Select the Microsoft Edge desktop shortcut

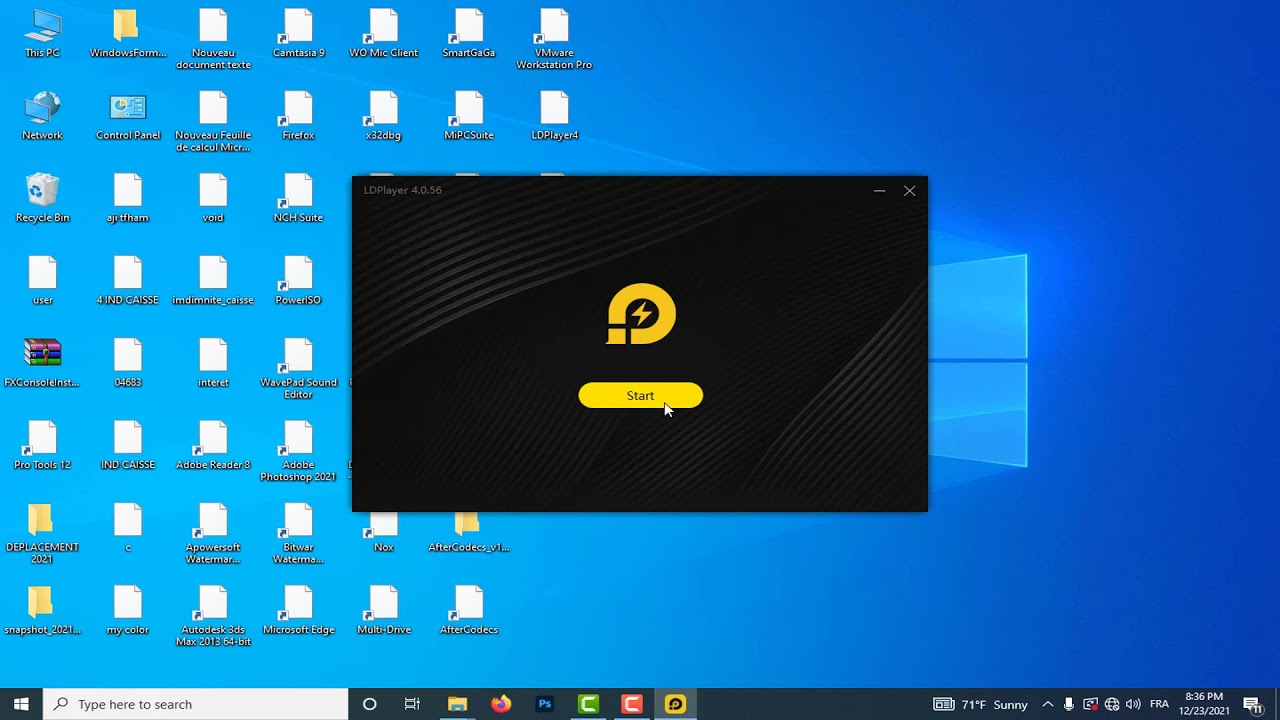pyautogui.click(x=298, y=611)
